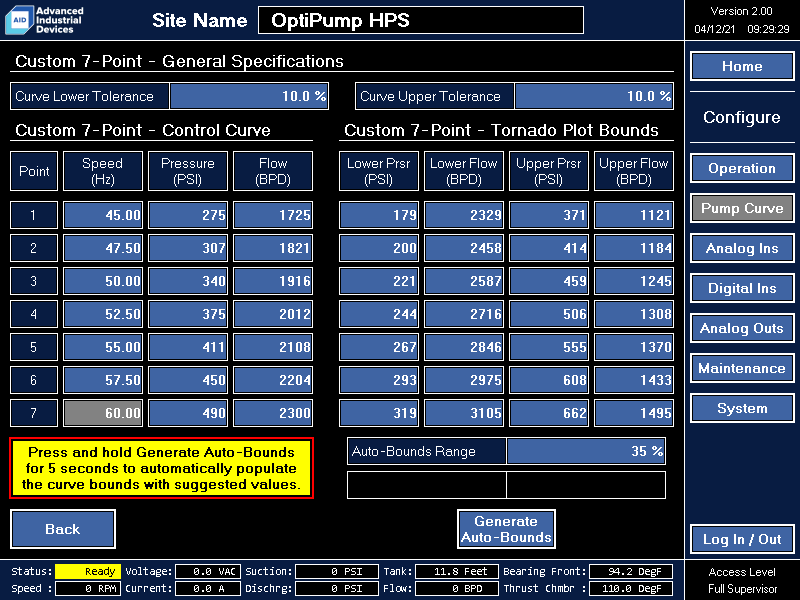800x600 pixels.
Task: Edit point 1 pressure 275
Action: (x=188, y=215)
